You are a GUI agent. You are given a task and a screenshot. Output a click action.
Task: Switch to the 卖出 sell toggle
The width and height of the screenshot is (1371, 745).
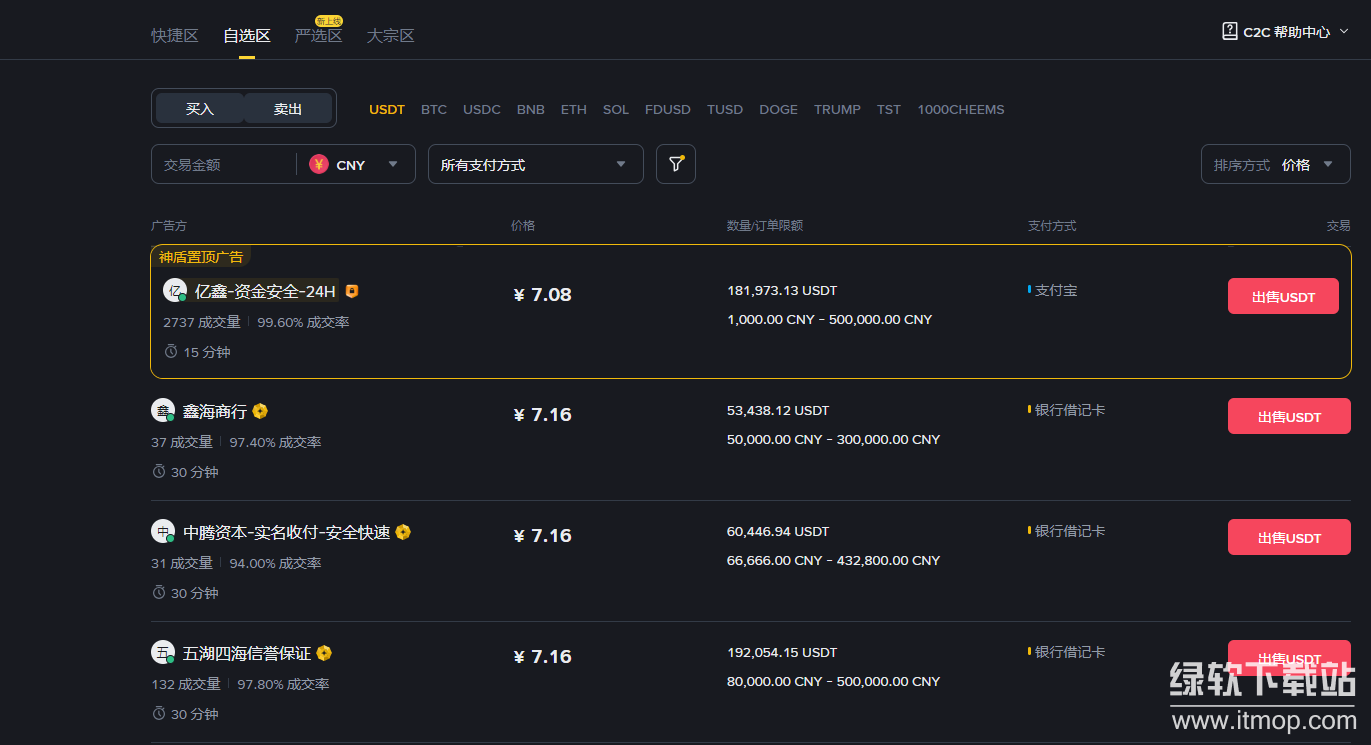pos(288,109)
